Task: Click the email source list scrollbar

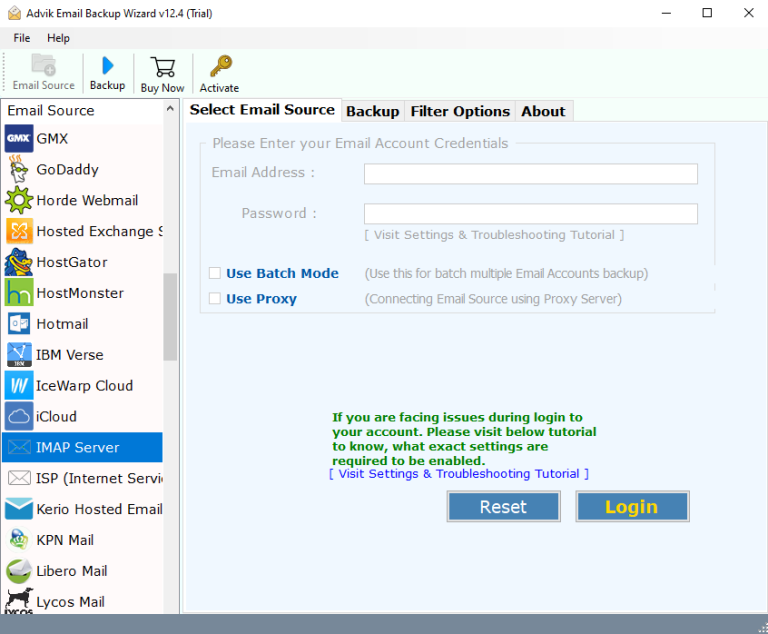Action: click(170, 317)
